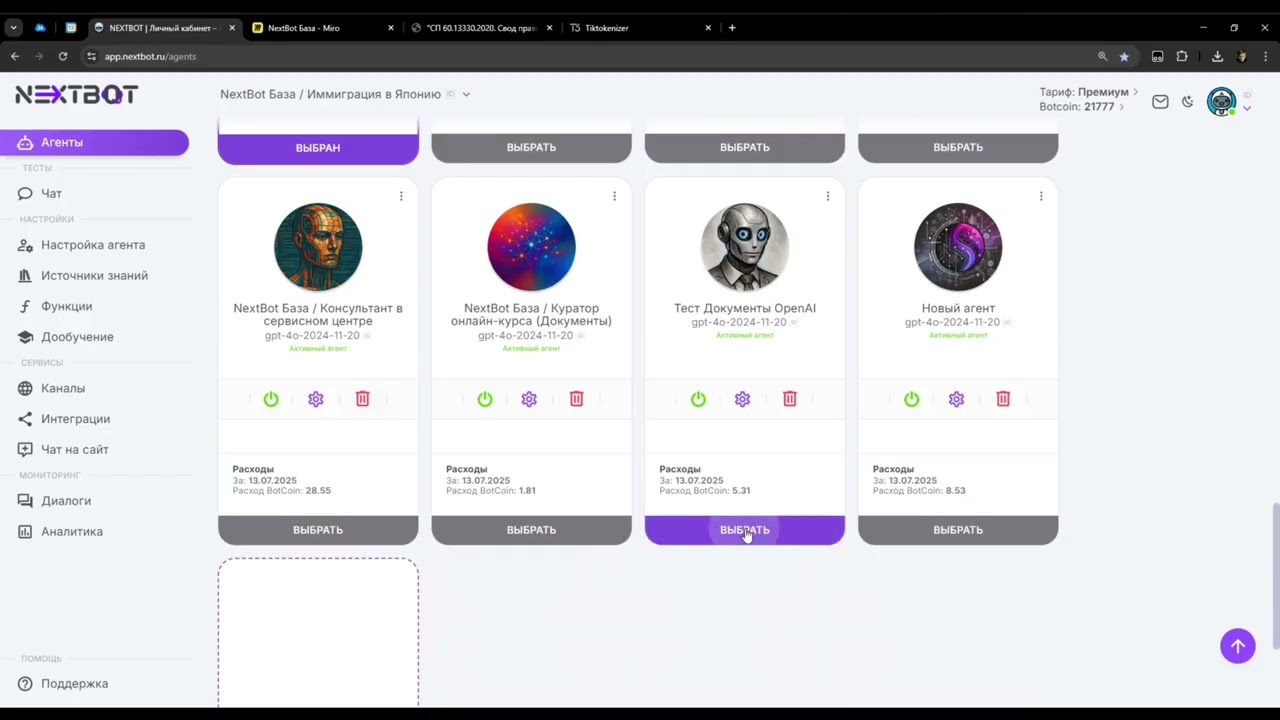
Task: Delete Консультант в сервисном центре agent with trash icon
Action: [x=362, y=399]
